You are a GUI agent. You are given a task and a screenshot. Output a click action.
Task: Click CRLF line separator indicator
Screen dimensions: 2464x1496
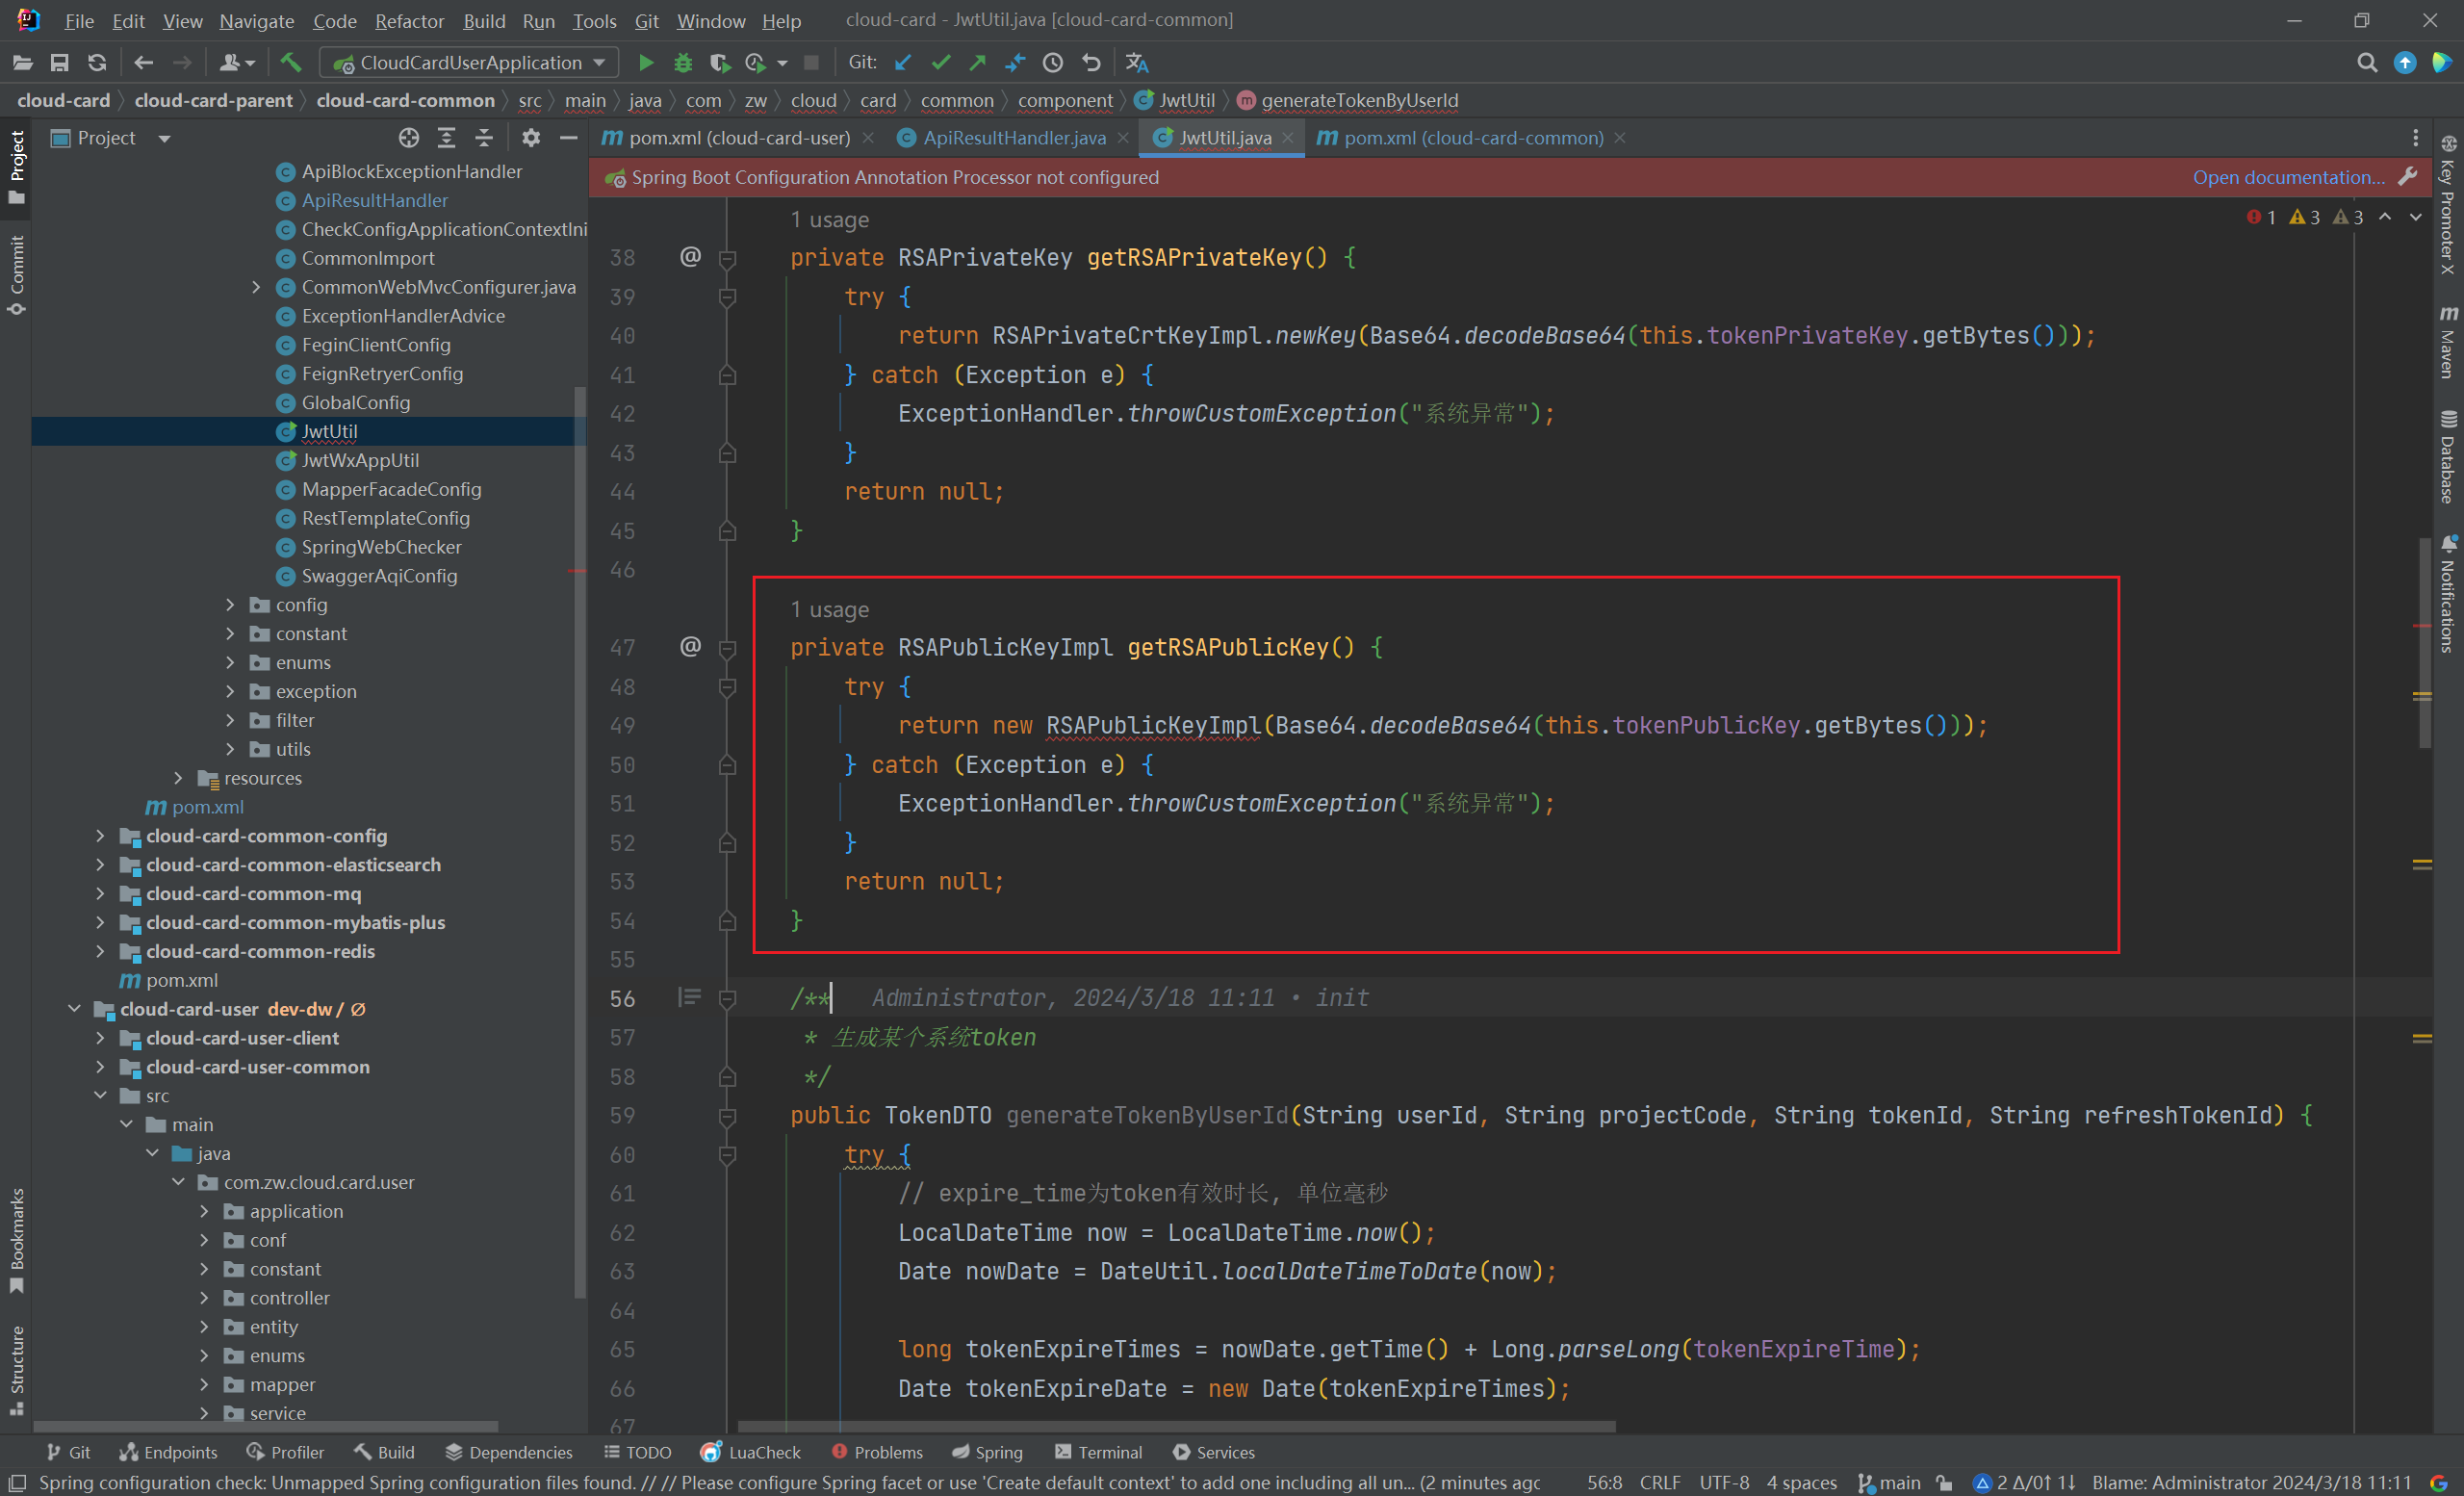coord(1660,1483)
